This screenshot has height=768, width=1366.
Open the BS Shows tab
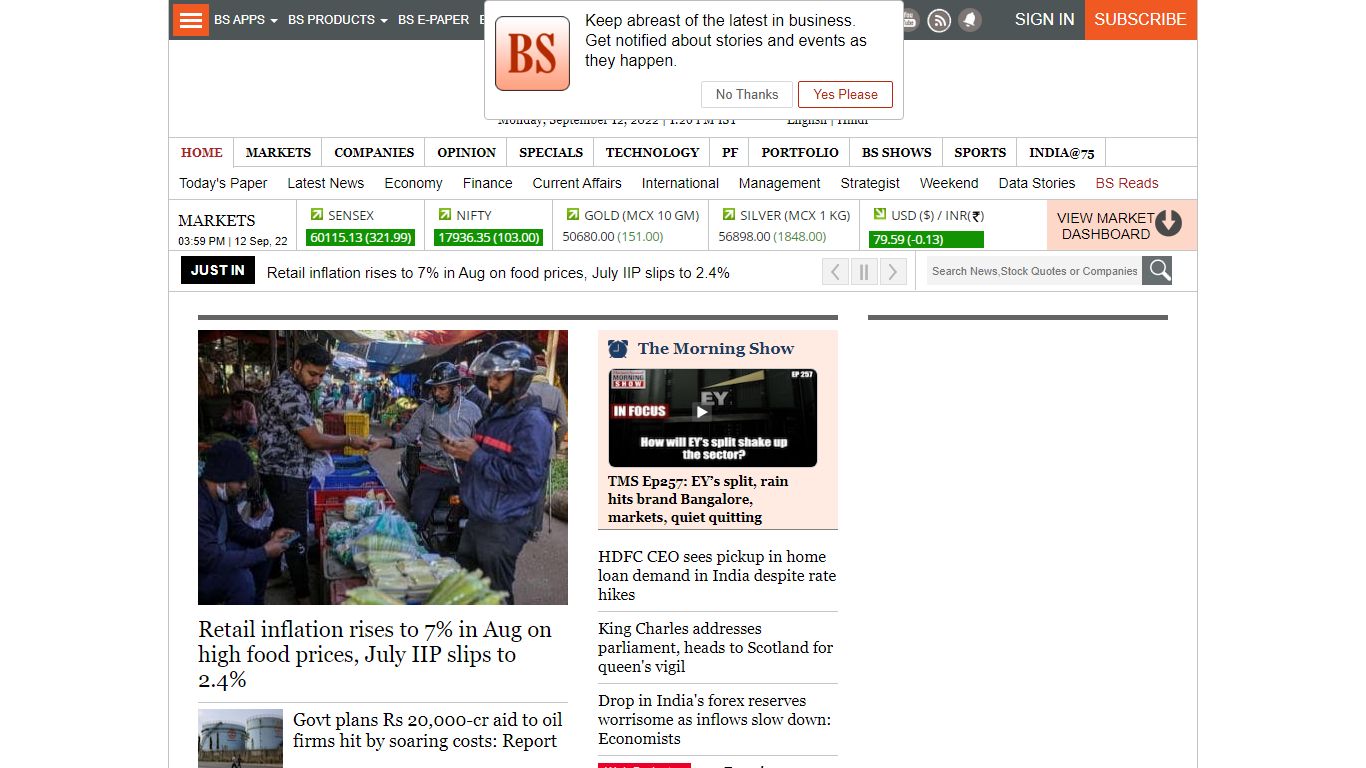coord(897,153)
